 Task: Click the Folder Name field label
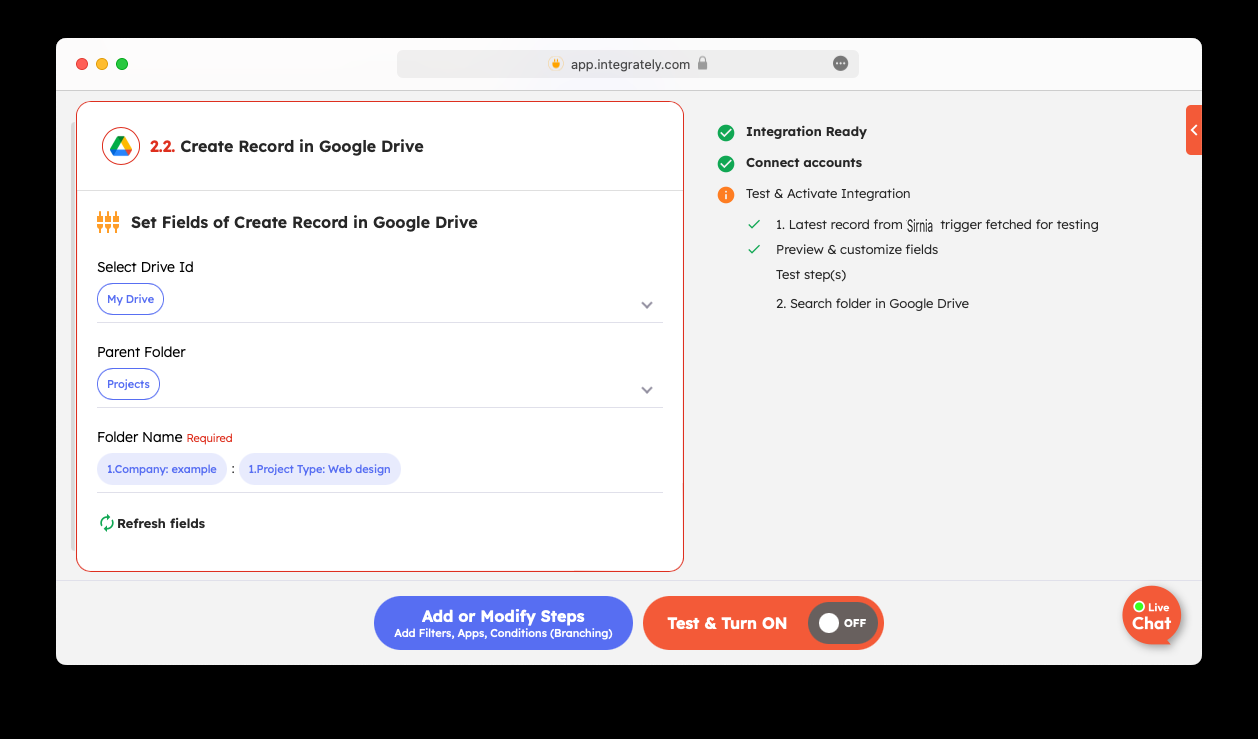140,437
